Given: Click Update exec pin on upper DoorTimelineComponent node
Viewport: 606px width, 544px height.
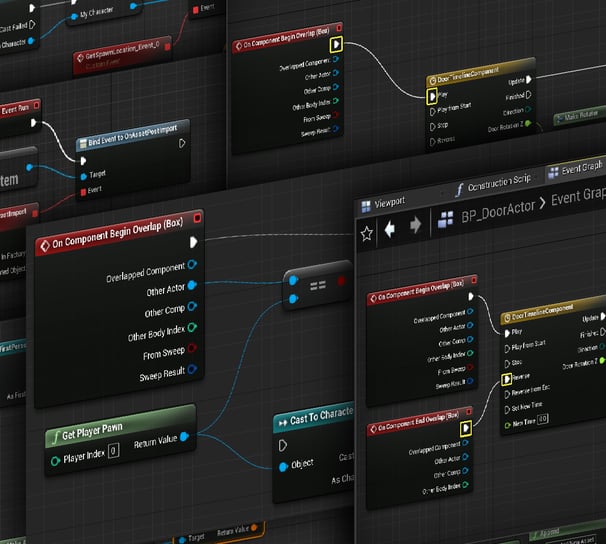Looking at the screenshot, I should tap(528, 80).
